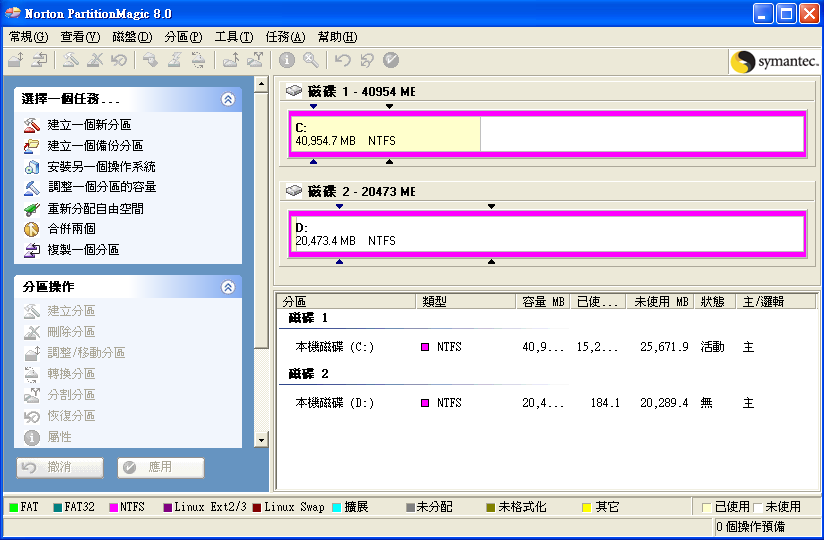Open the 幫助(H) menu
The width and height of the screenshot is (824, 540).
pyautogui.click(x=337, y=37)
